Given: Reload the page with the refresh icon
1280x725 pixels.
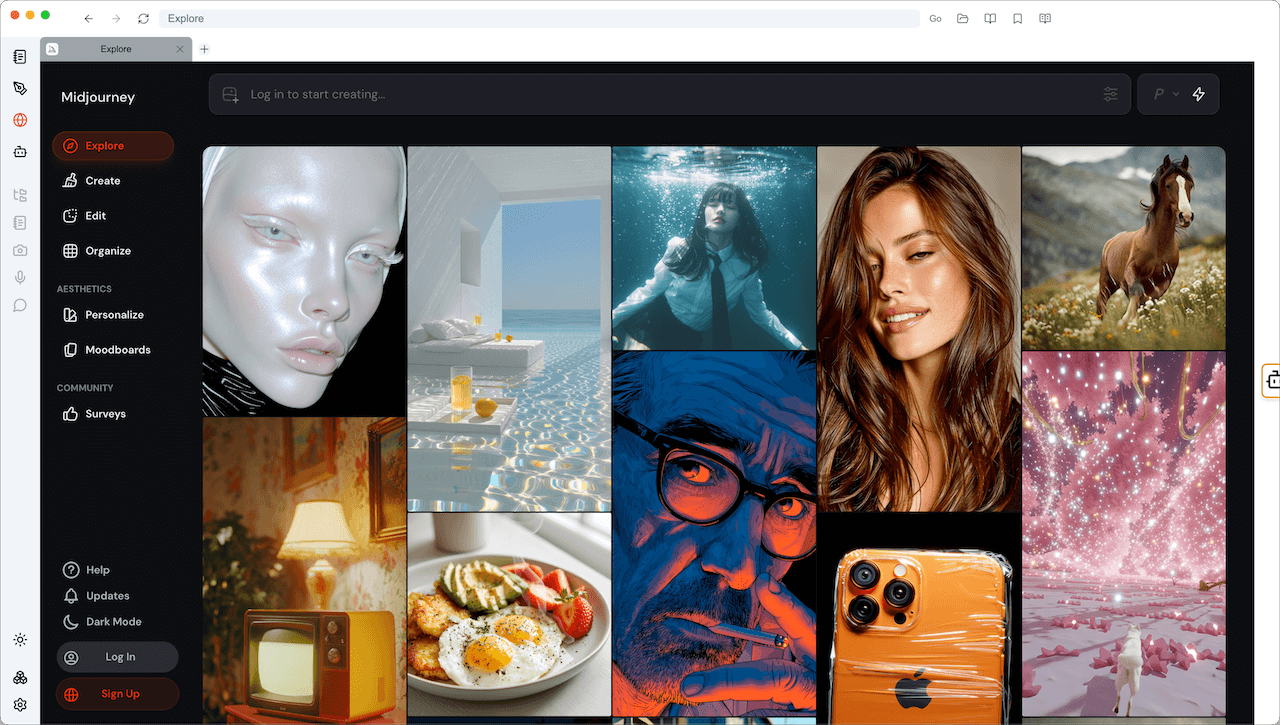Looking at the screenshot, I should click(144, 18).
